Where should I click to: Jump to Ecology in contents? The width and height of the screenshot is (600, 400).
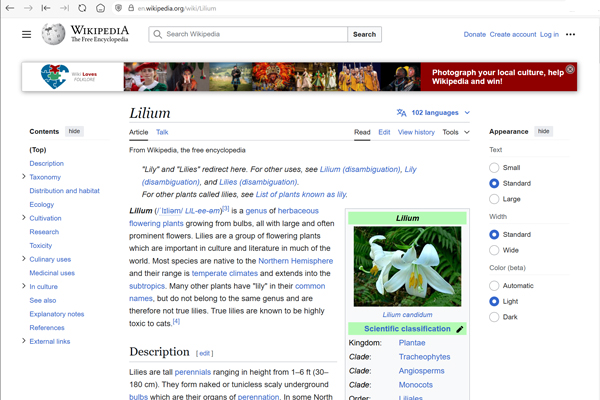42,204
